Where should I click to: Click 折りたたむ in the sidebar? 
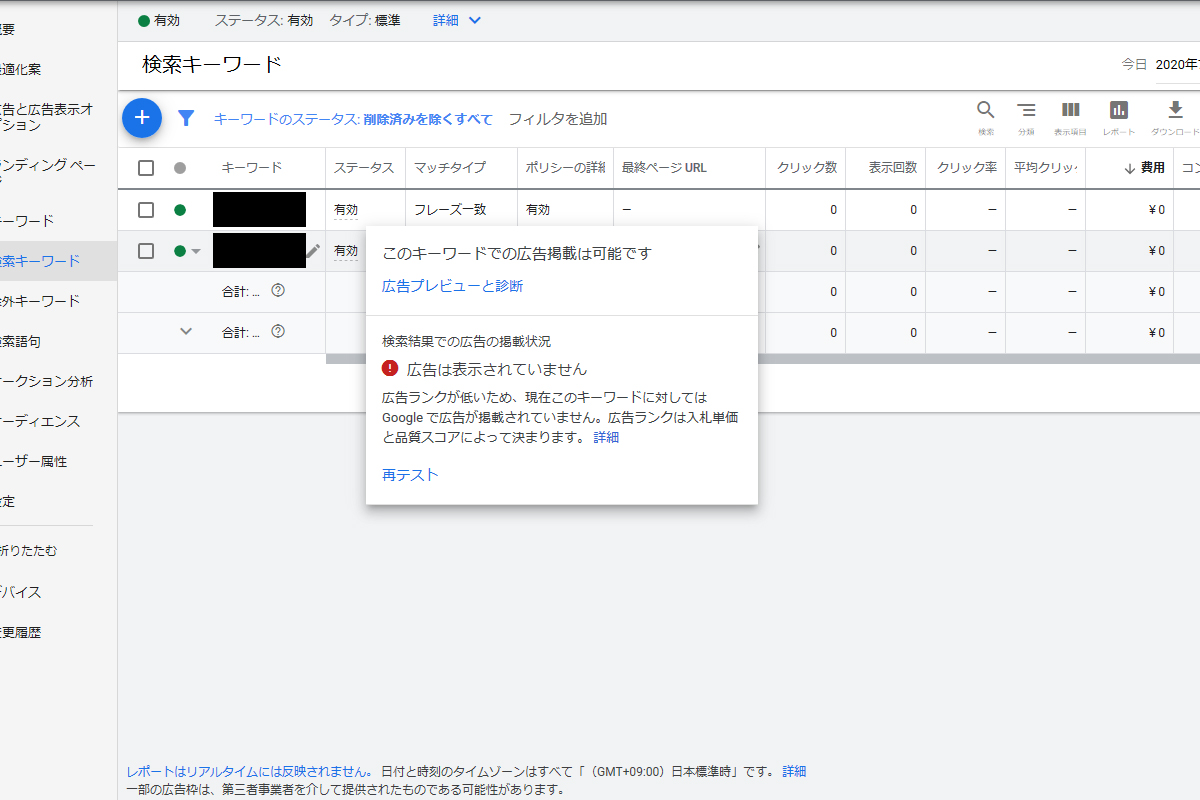pos(29,550)
